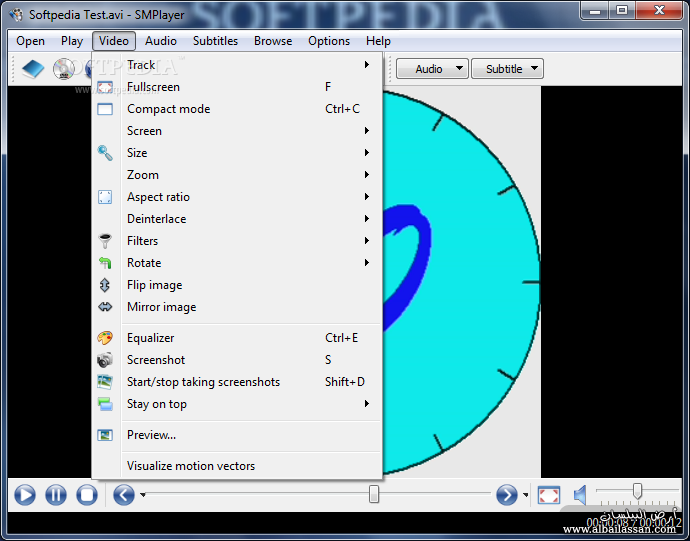Screen dimensions: 690x541
Task: Expand the Aspect ratio submenu
Action: [x=237, y=197]
